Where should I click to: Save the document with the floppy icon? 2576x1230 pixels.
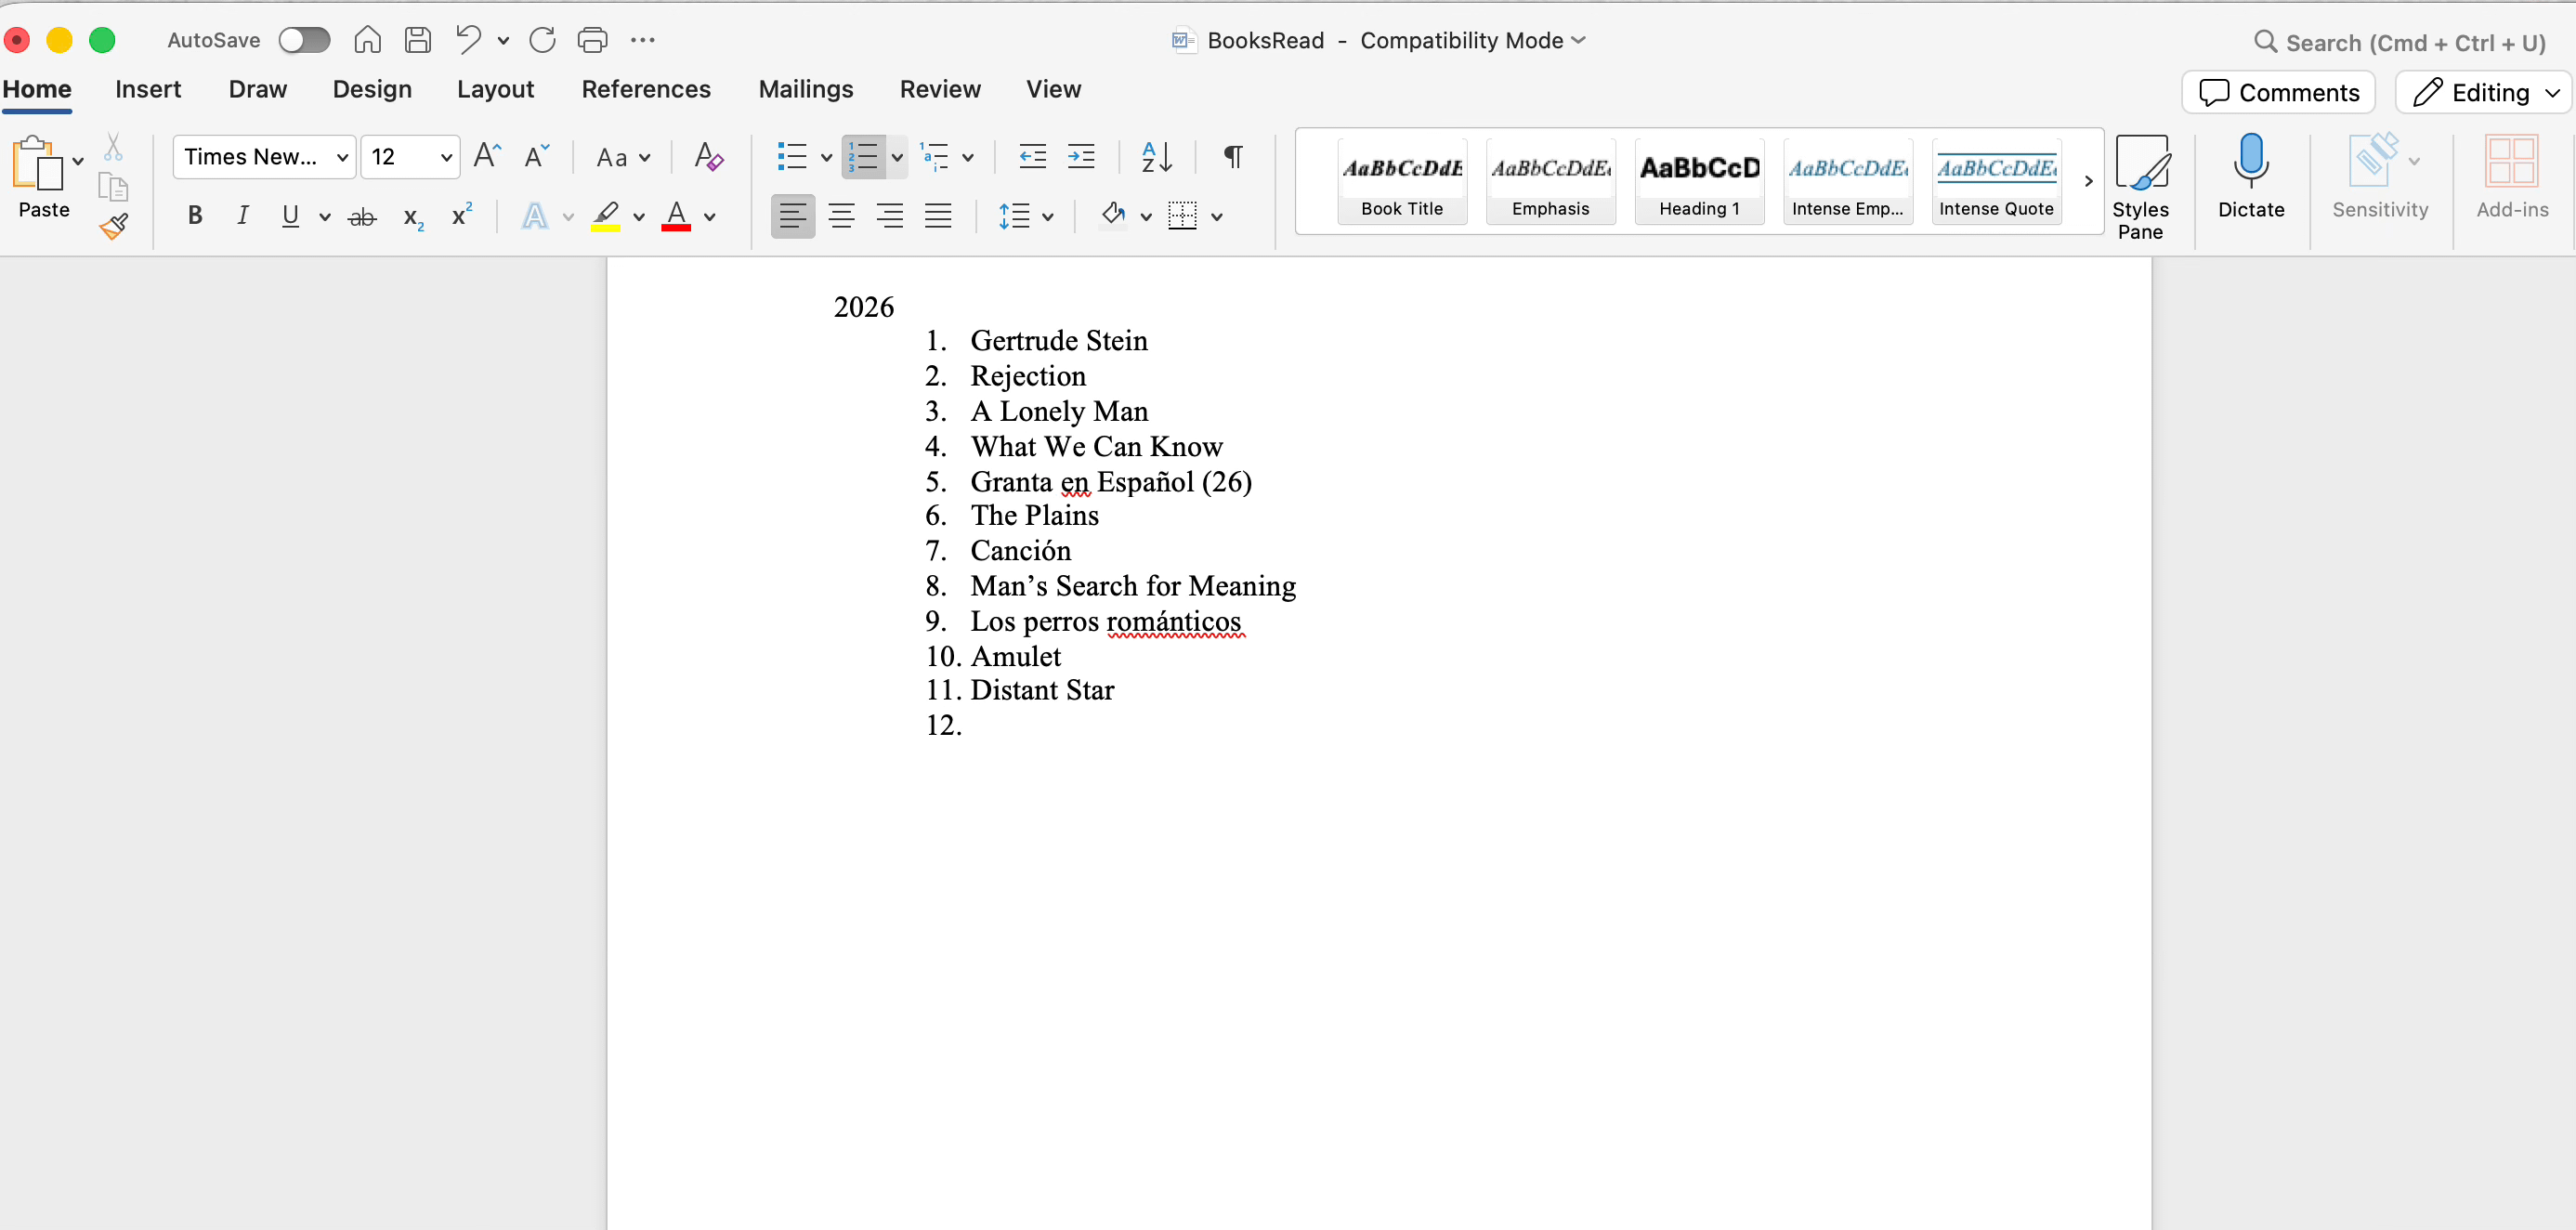click(417, 40)
